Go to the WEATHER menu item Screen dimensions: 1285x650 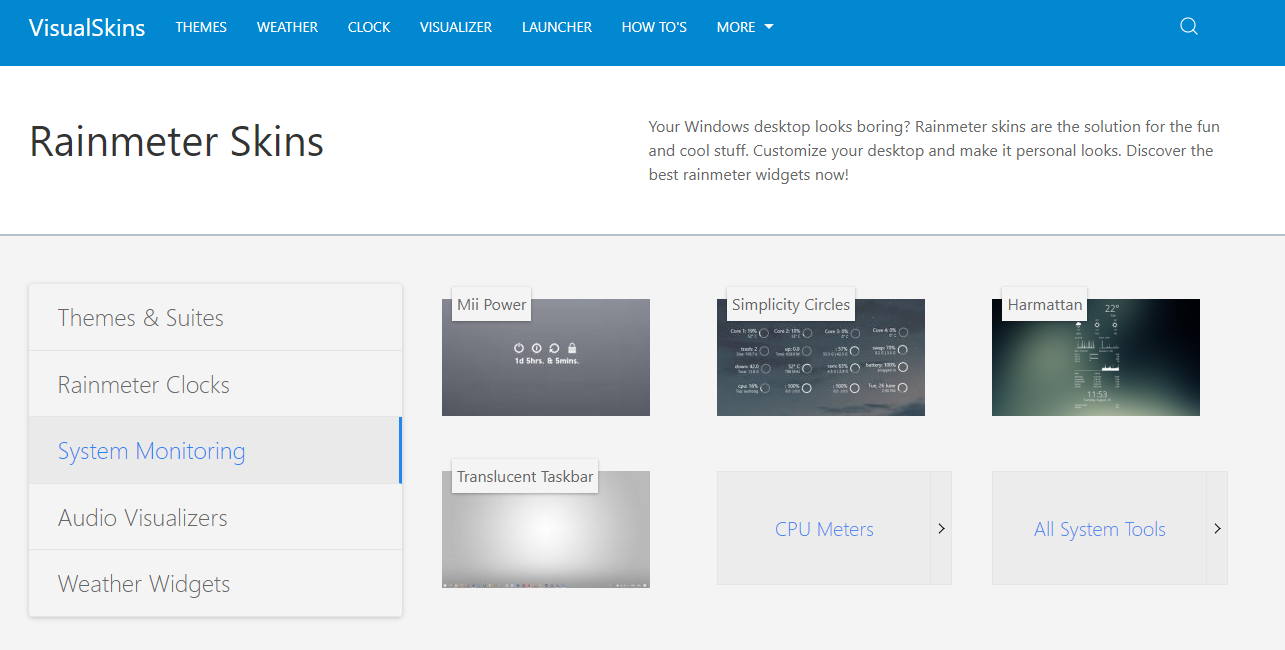[287, 27]
